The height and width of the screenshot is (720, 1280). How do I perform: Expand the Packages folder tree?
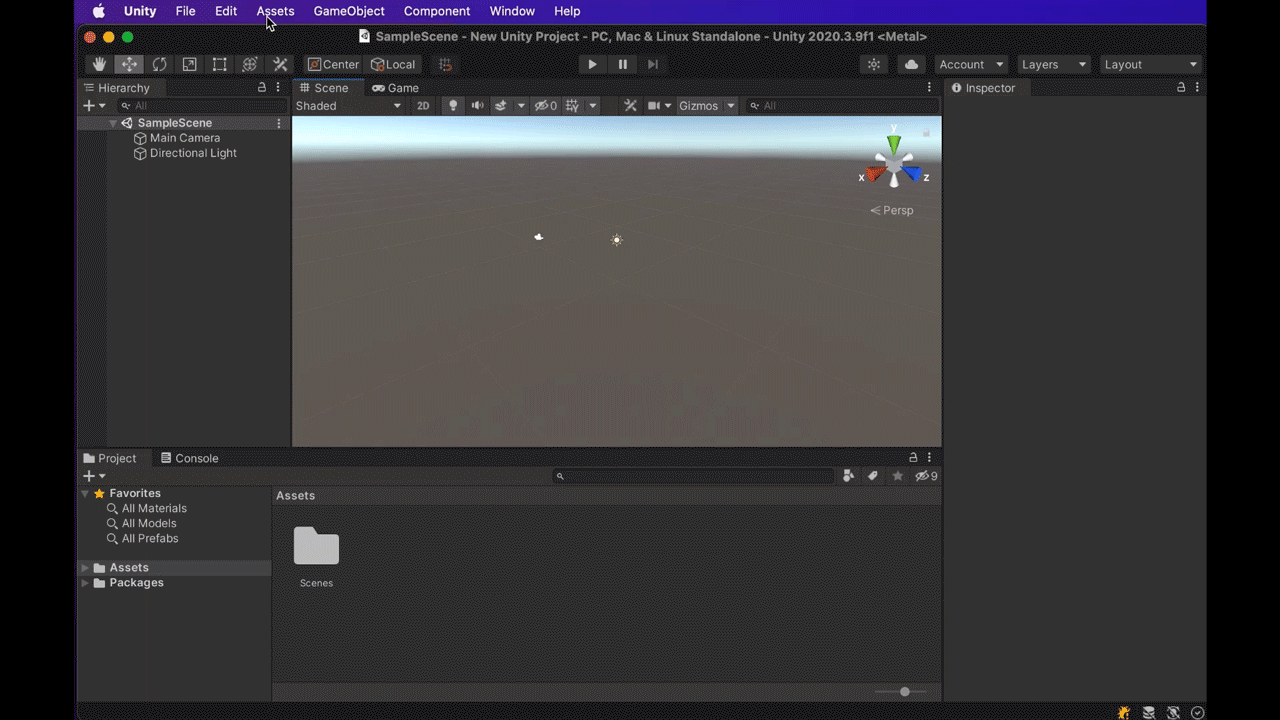[x=85, y=583]
